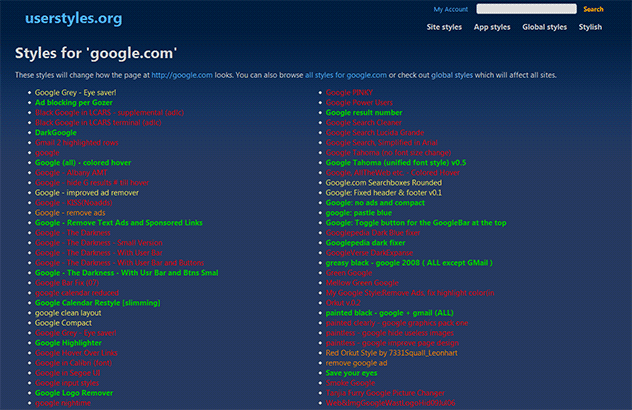Open google clean layout style
Viewport: 632px width, 410px height.
pyautogui.click(x=68, y=313)
